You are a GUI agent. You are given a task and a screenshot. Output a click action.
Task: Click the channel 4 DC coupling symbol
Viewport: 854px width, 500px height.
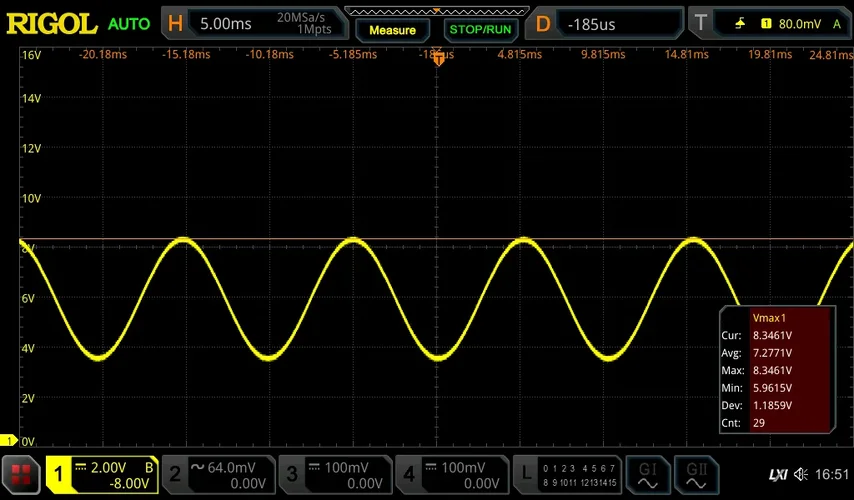point(431,467)
